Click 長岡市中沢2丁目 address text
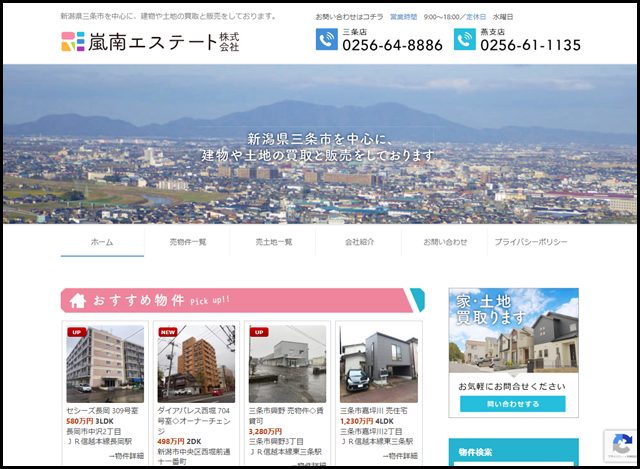Image resolution: width=640 pixels, height=469 pixels. [94, 431]
